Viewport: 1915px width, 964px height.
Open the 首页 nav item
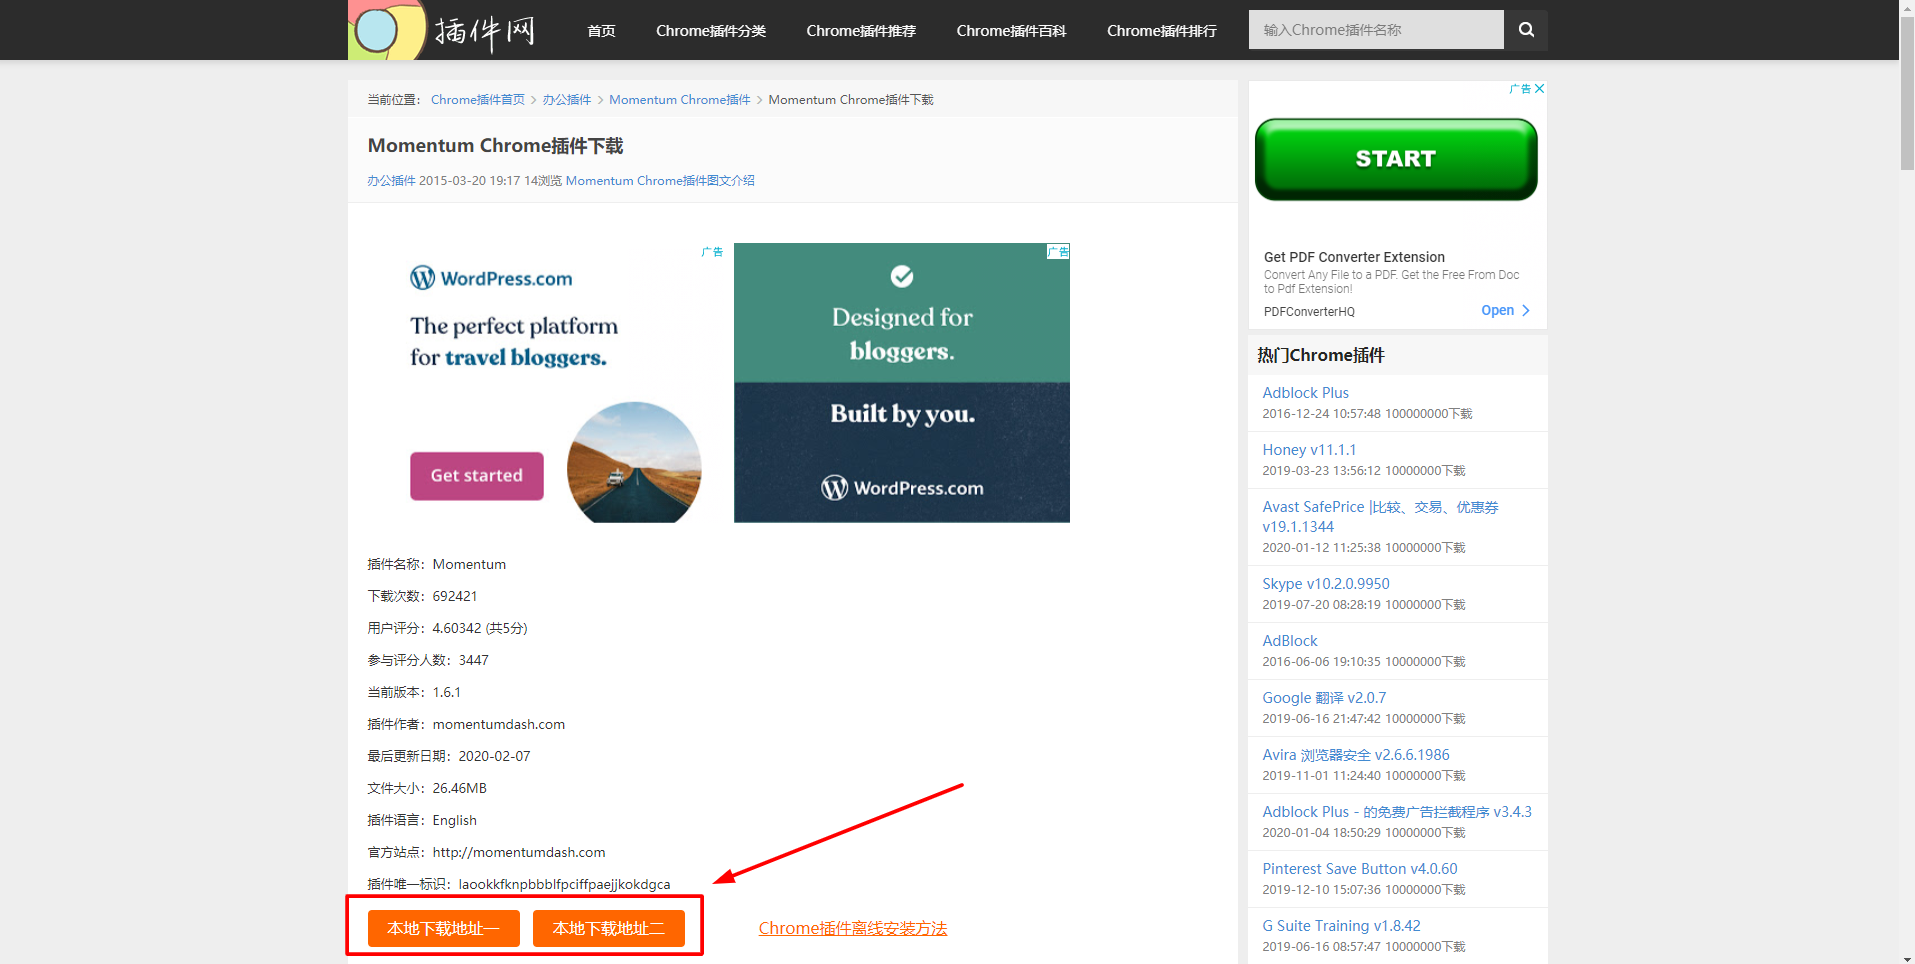pos(601,31)
